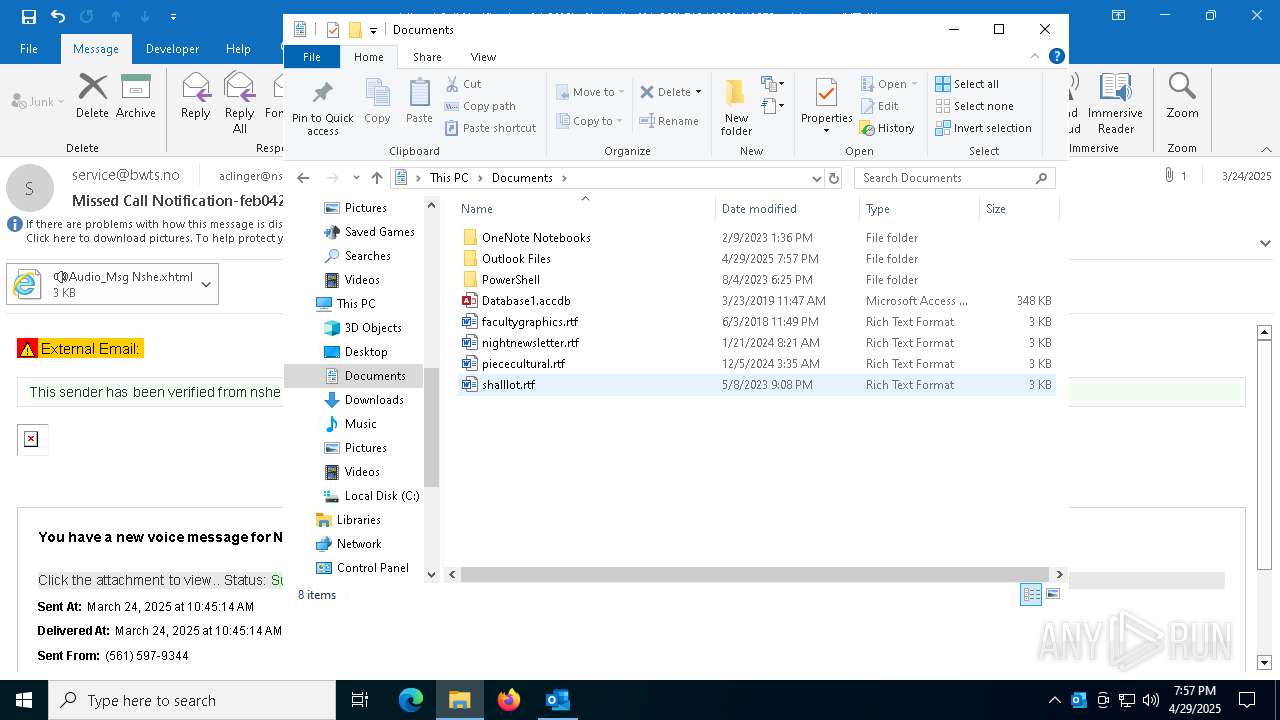Open Zoom in Outlook ribbon
This screenshot has height=720, width=1280.
[1182, 97]
